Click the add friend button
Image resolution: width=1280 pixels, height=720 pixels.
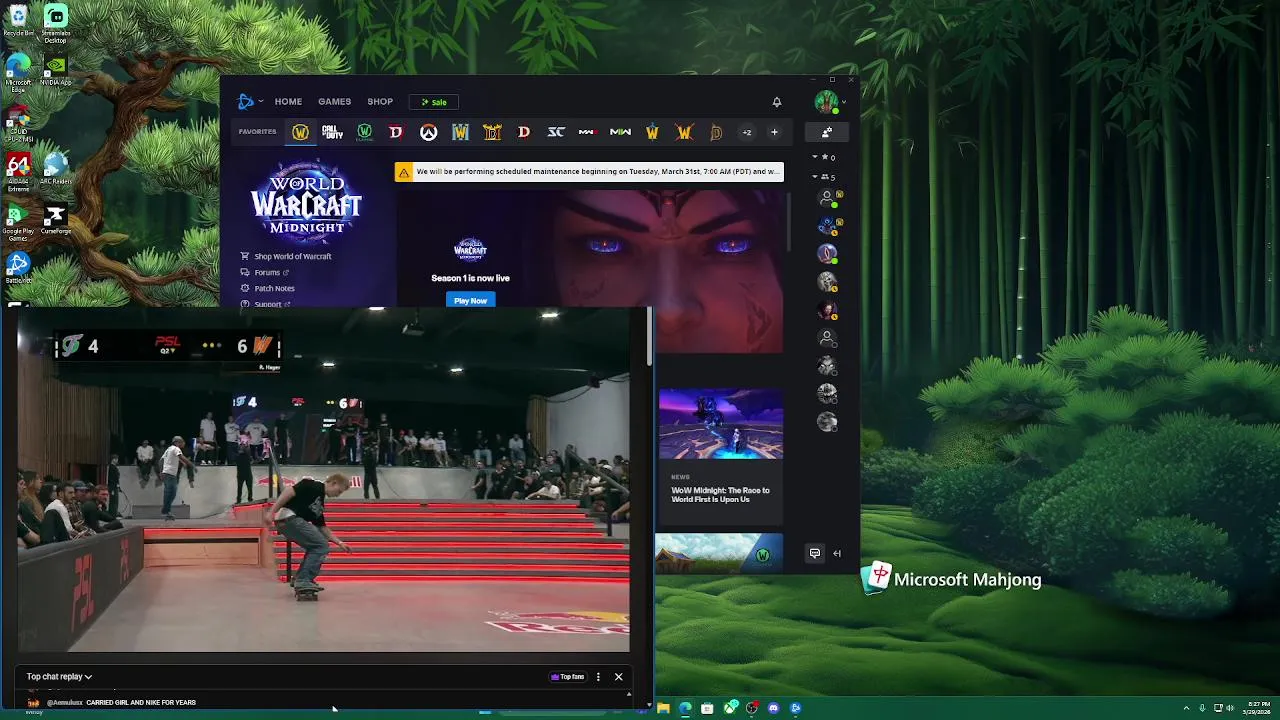tap(827, 132)
